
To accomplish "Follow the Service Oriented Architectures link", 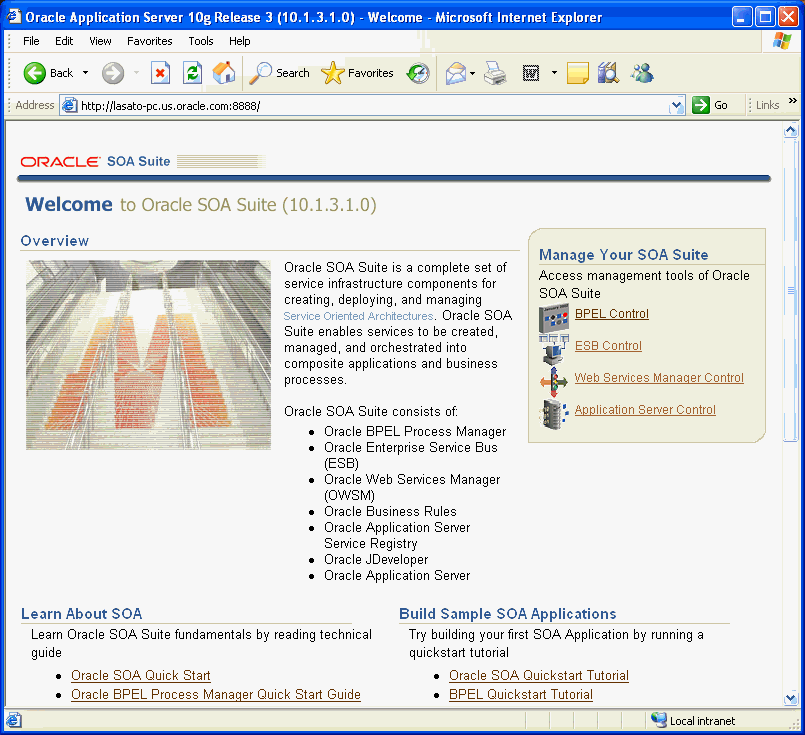I will [x=358, y=316].
